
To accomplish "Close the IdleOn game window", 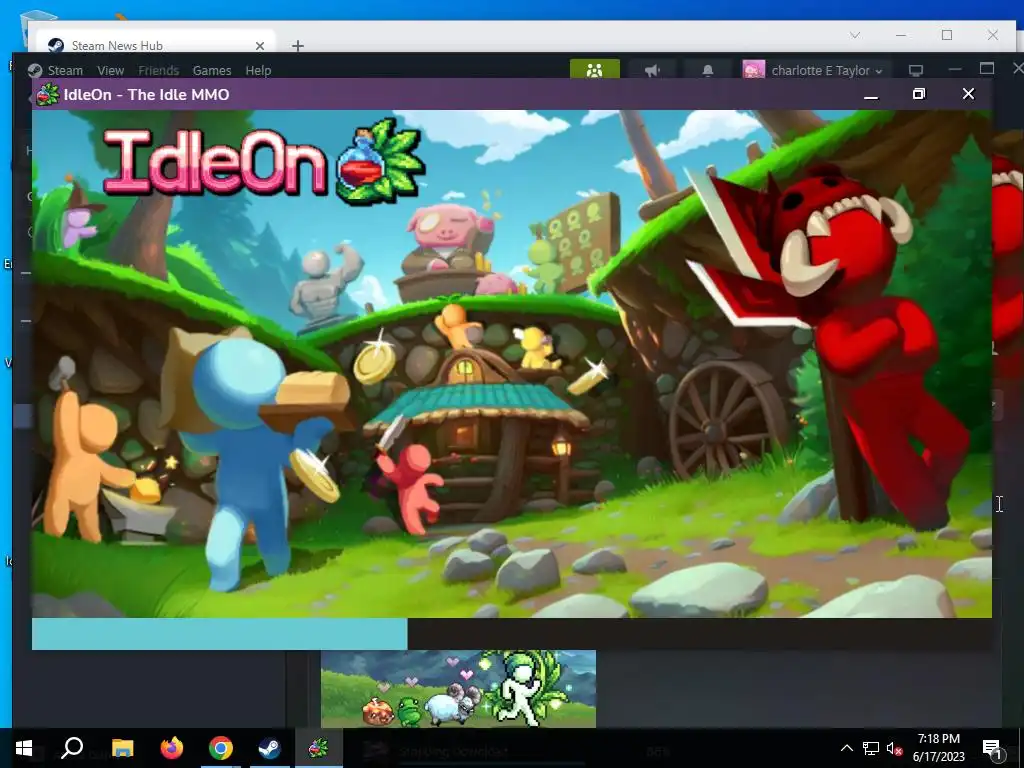I will (968, 94).
